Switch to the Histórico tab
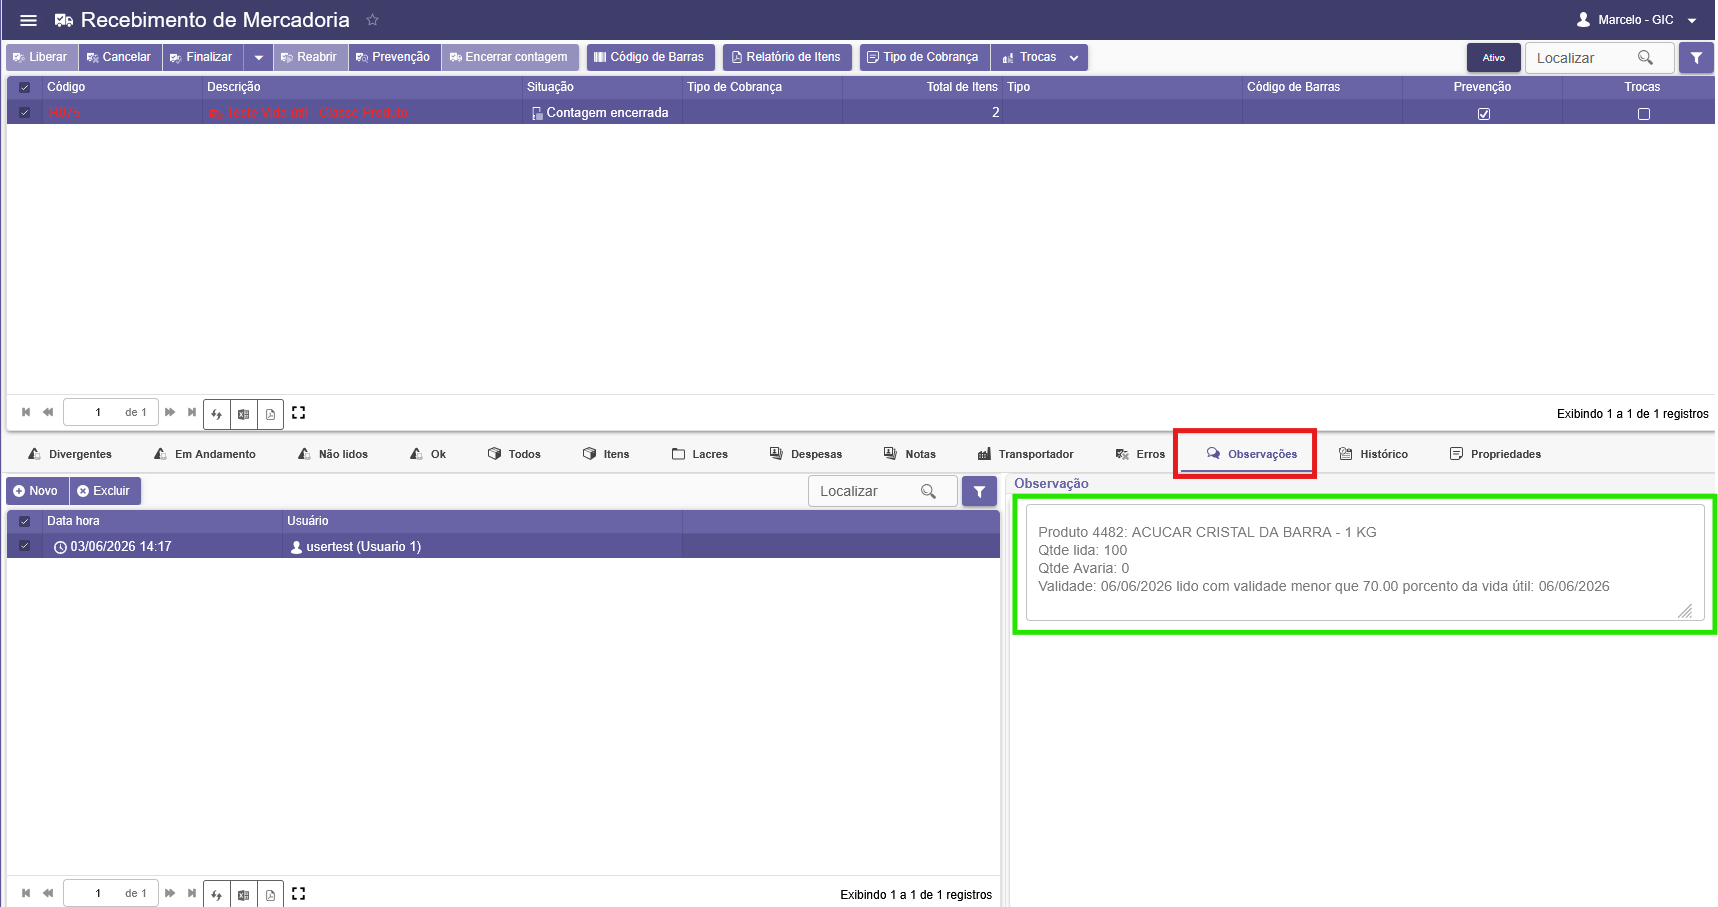The height and width of the screenshot is (907, 1718). (x=1373, y=454)
